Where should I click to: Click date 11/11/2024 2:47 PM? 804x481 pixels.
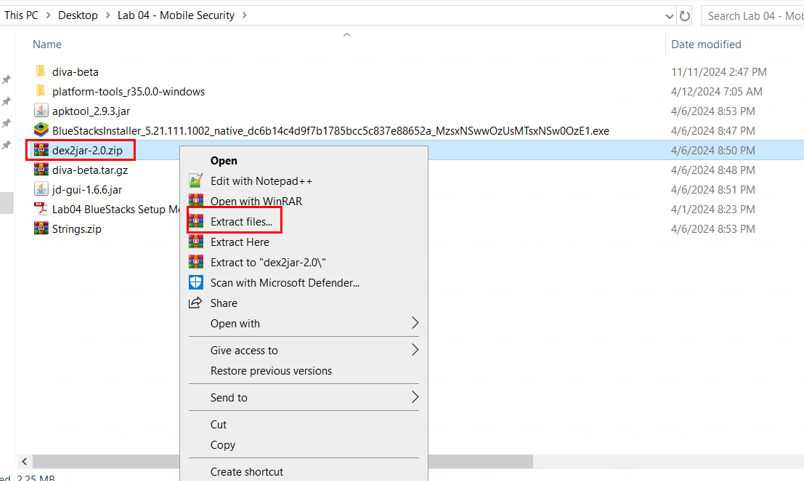(718, 72)
